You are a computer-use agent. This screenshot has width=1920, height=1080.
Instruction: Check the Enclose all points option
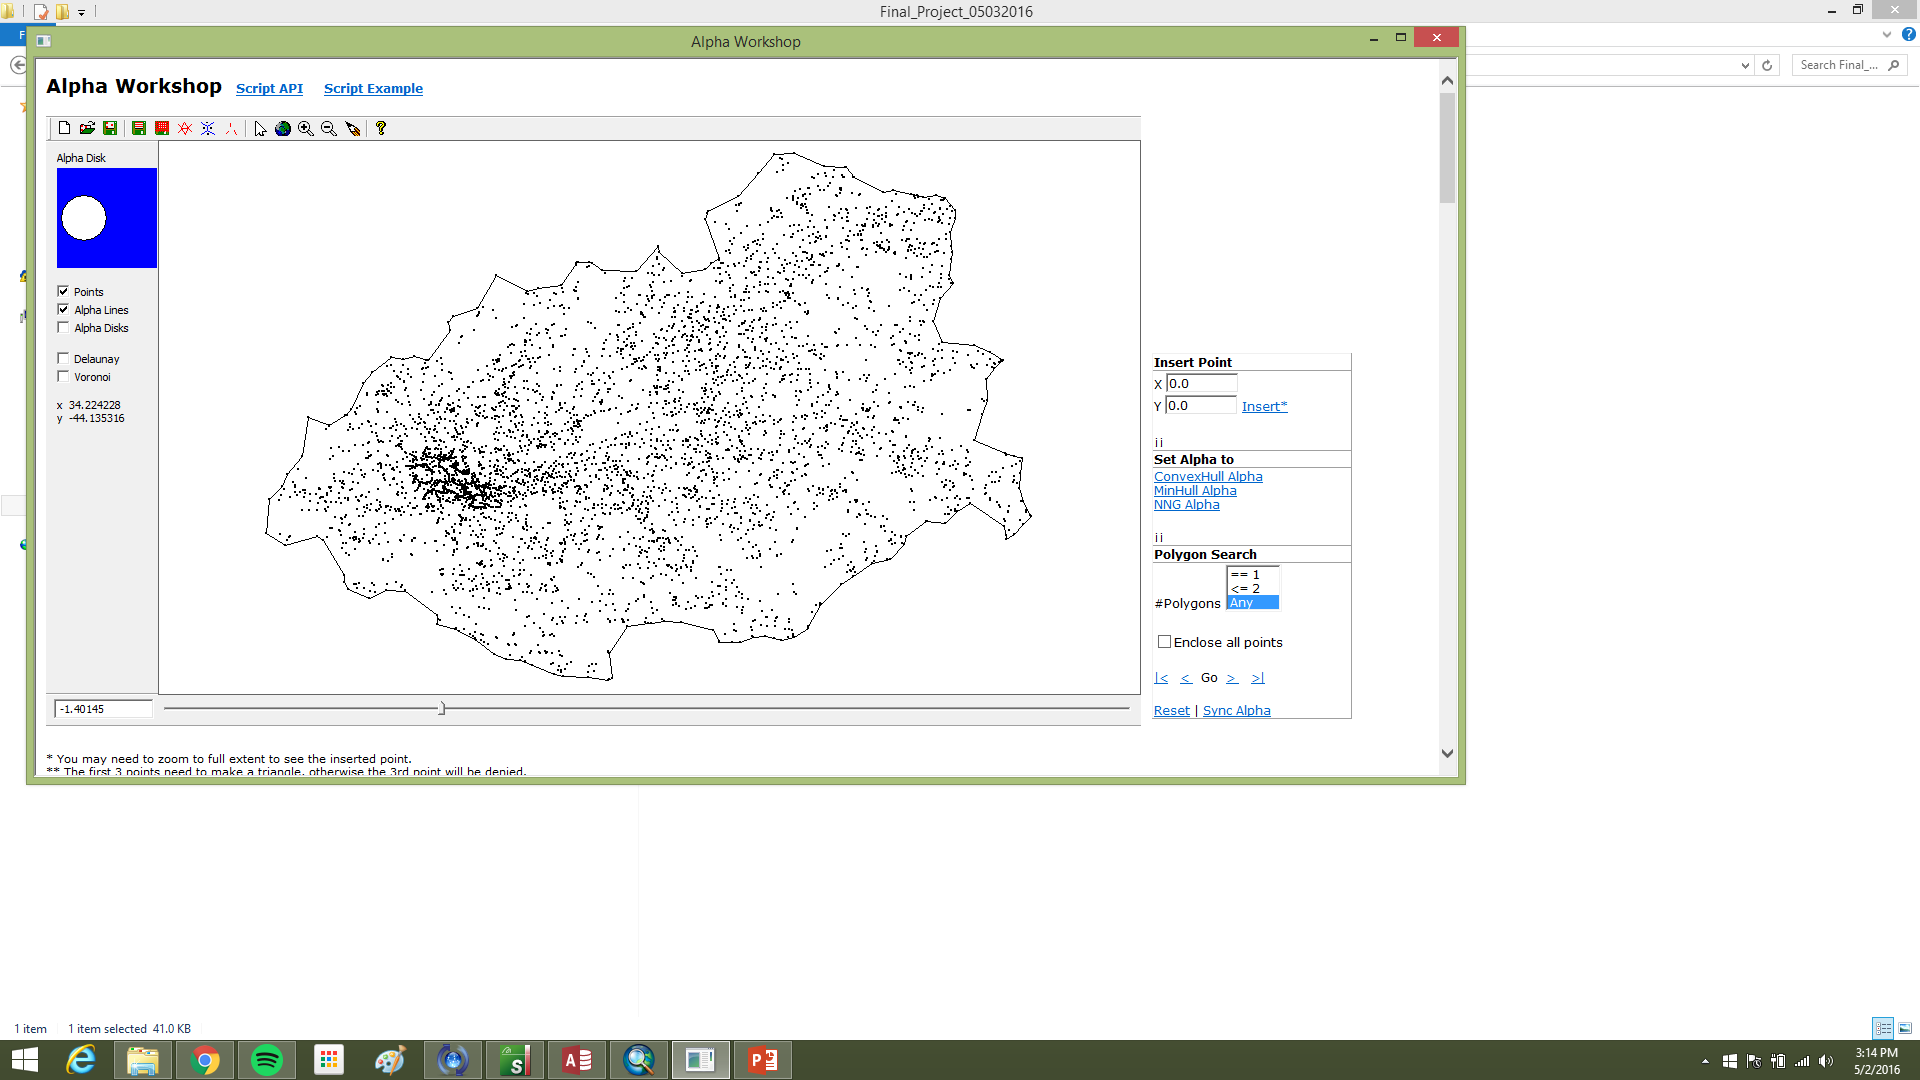coord(1164,641)
